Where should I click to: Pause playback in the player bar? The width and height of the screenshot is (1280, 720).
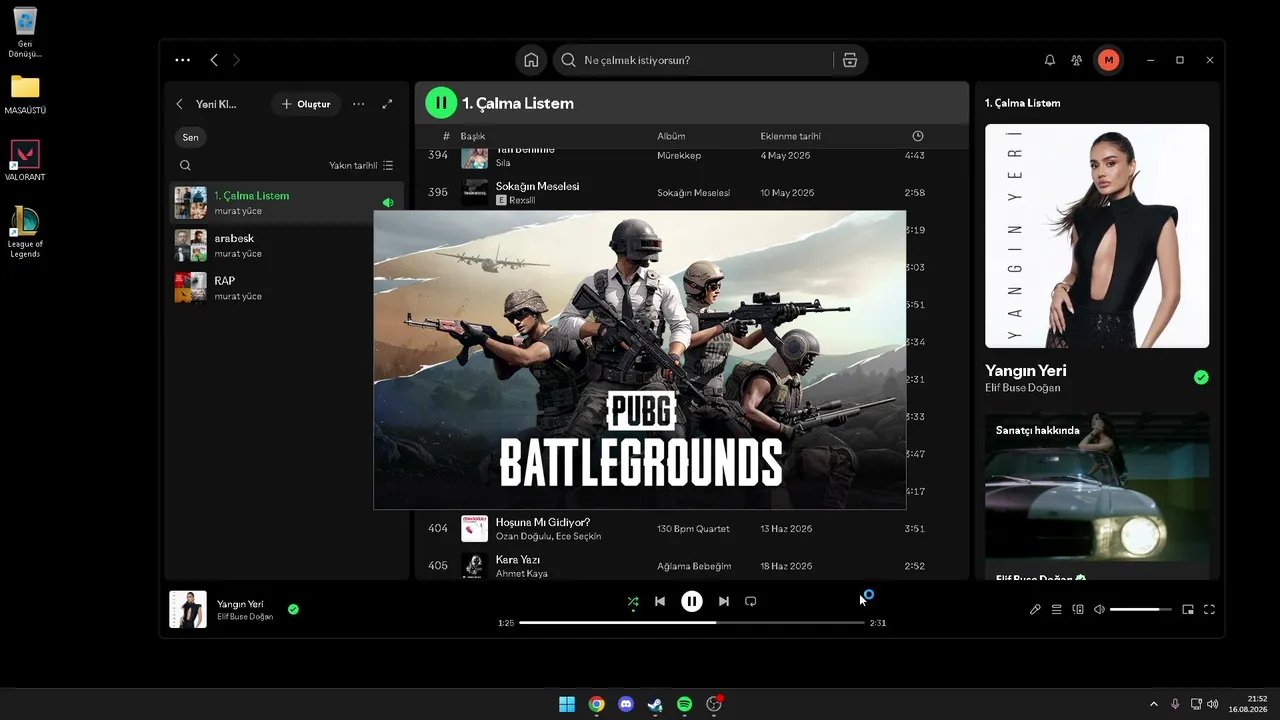pyautogui.click(x=692, y=601)
